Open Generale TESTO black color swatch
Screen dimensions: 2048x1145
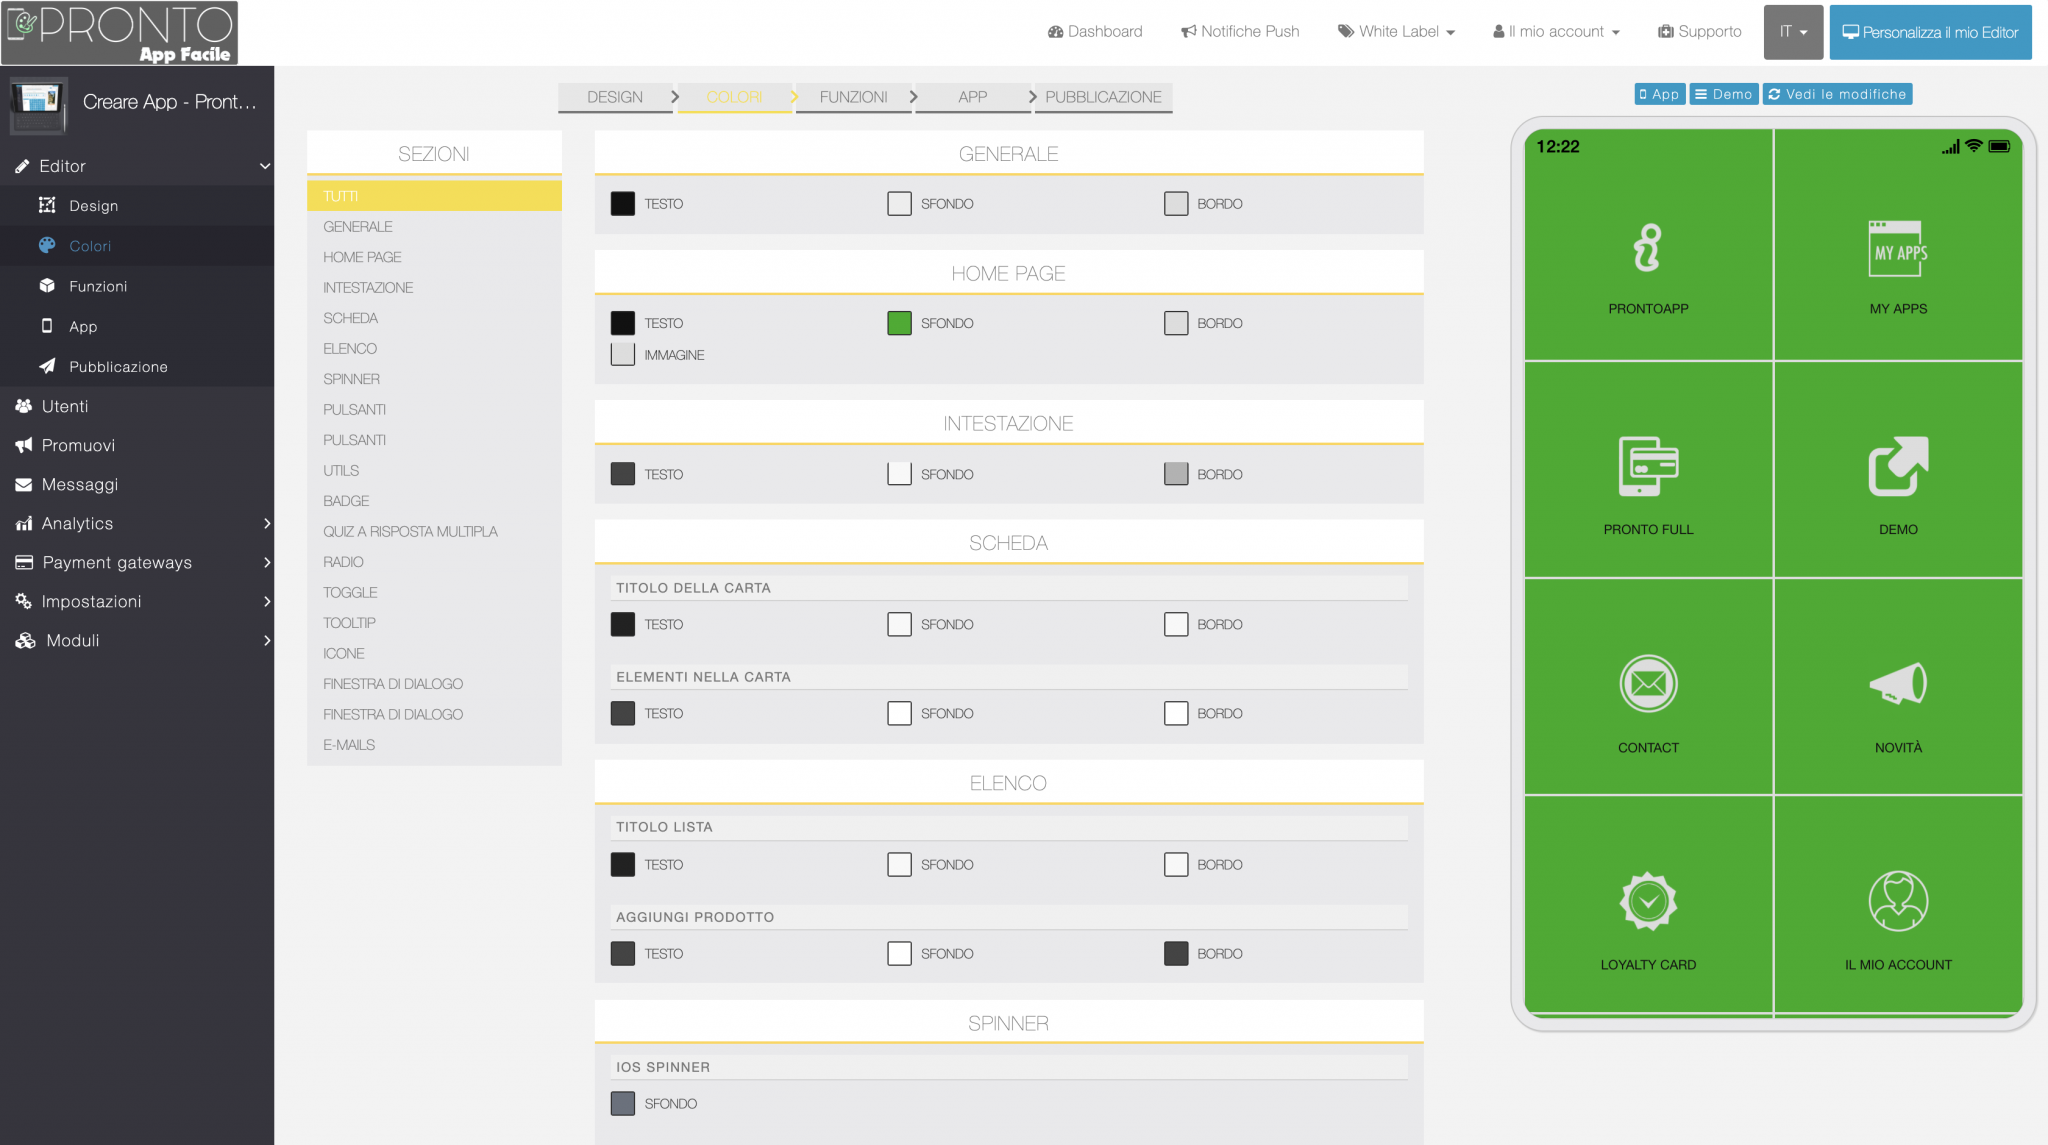(x=622, y=204)
